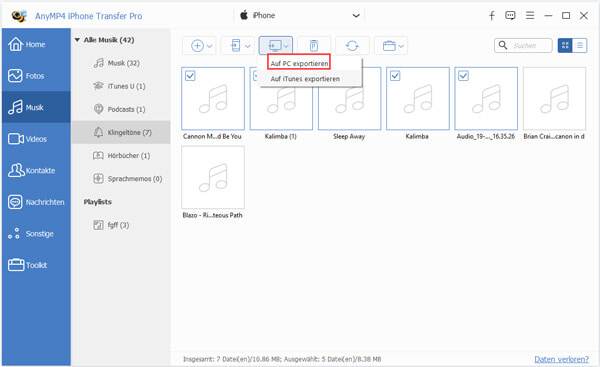Image resolution: width=600 pixels, height=367 pixels.
Task: Click the Audio_19-..._16.35.26 file name
Action: pos(486,136)
